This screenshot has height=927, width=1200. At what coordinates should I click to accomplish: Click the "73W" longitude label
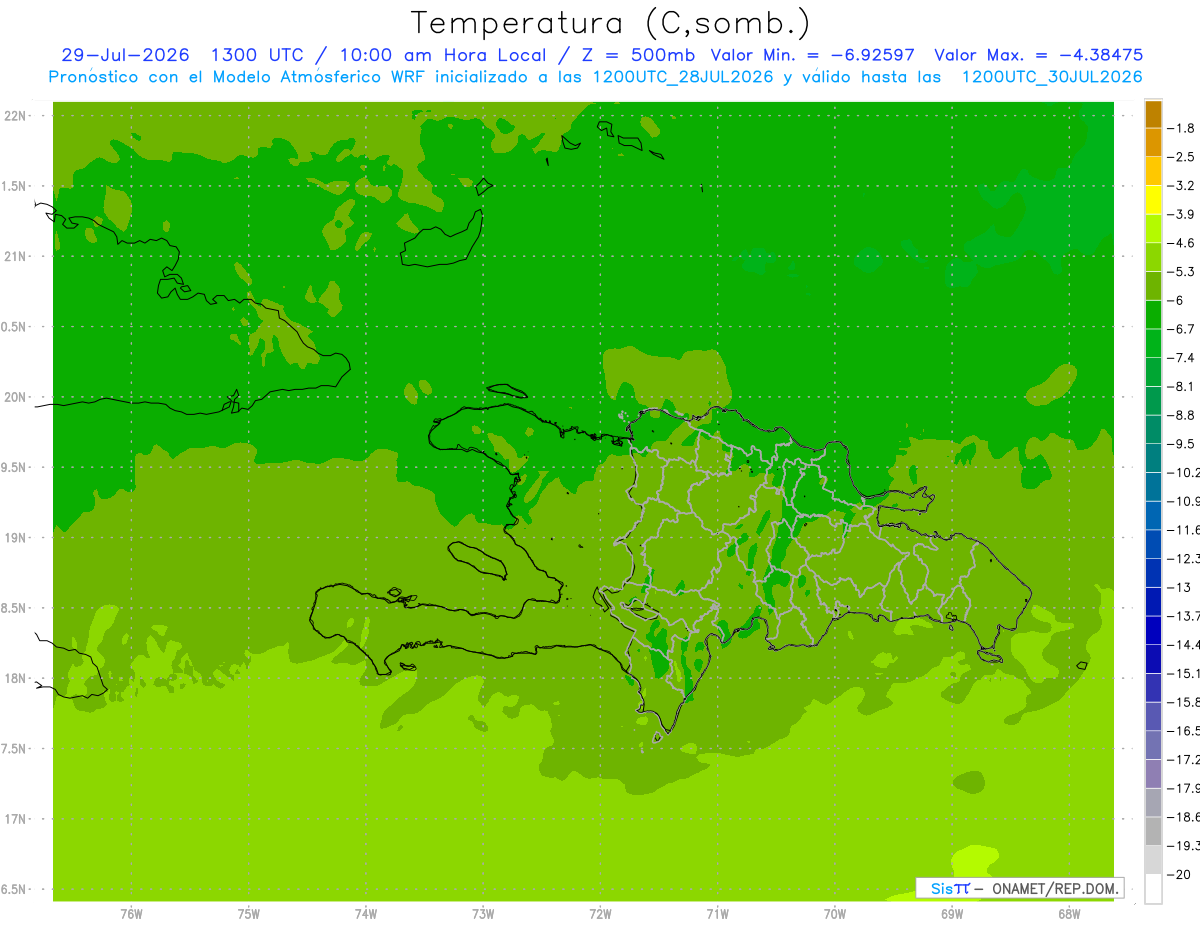[483, 913]
